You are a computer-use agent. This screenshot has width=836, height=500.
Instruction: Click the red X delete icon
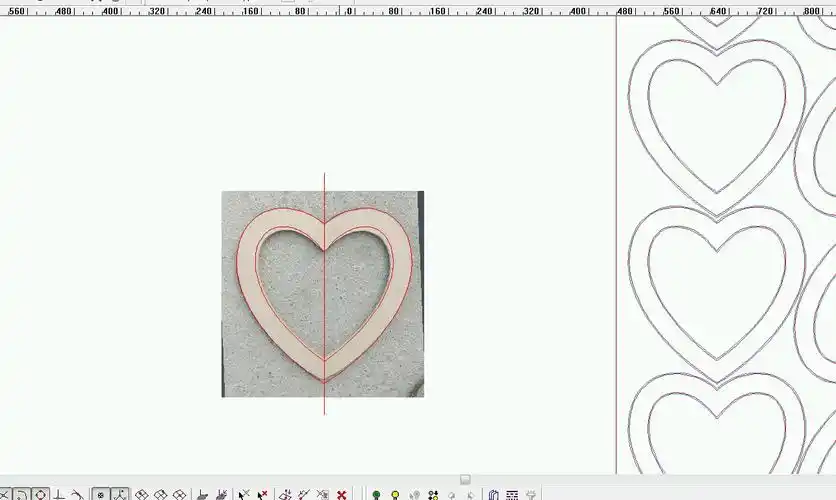tap(342, 494)
